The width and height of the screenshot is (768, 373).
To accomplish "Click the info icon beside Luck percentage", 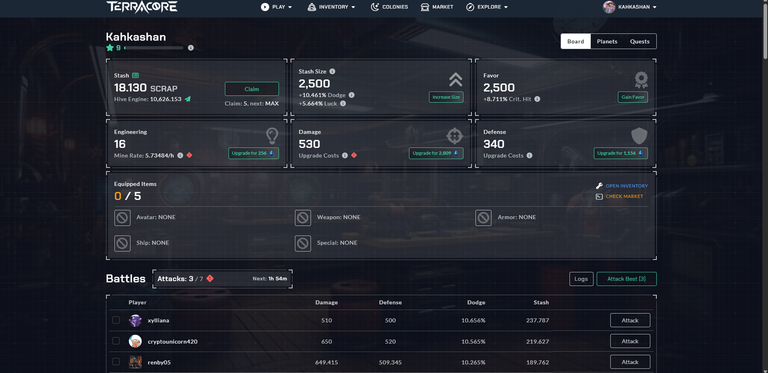I will click(x=343, y=103).
